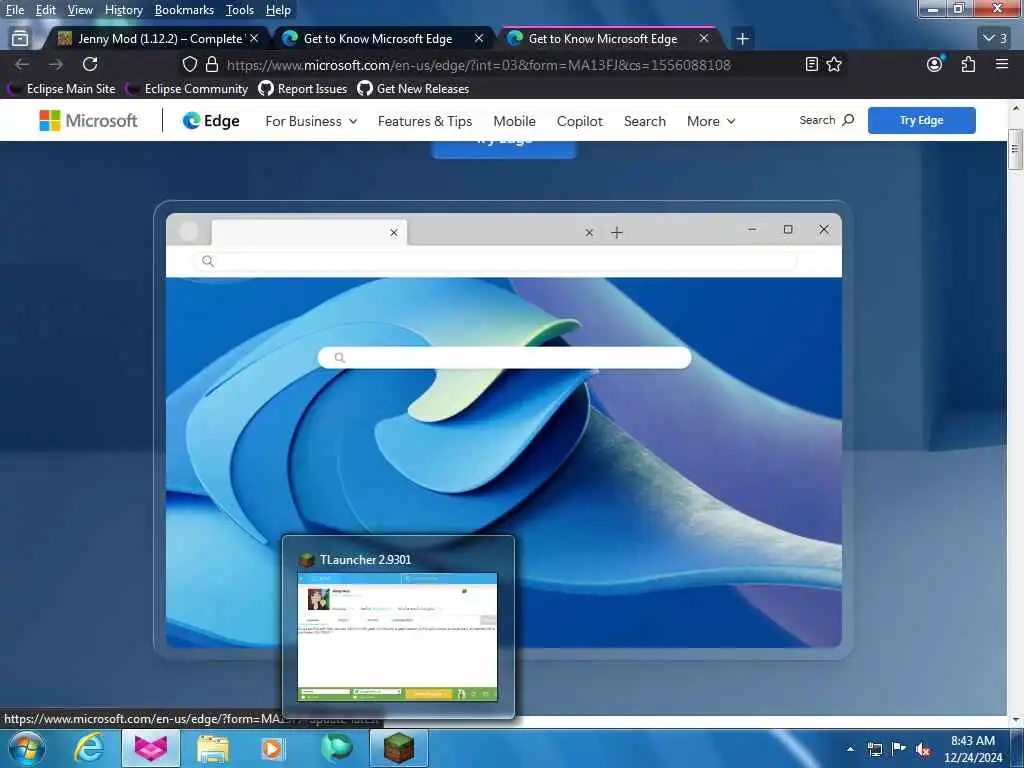Open Eclipse Main Site bookmark
Viewport: 1024px width, 768px height.
click(61, 89)
